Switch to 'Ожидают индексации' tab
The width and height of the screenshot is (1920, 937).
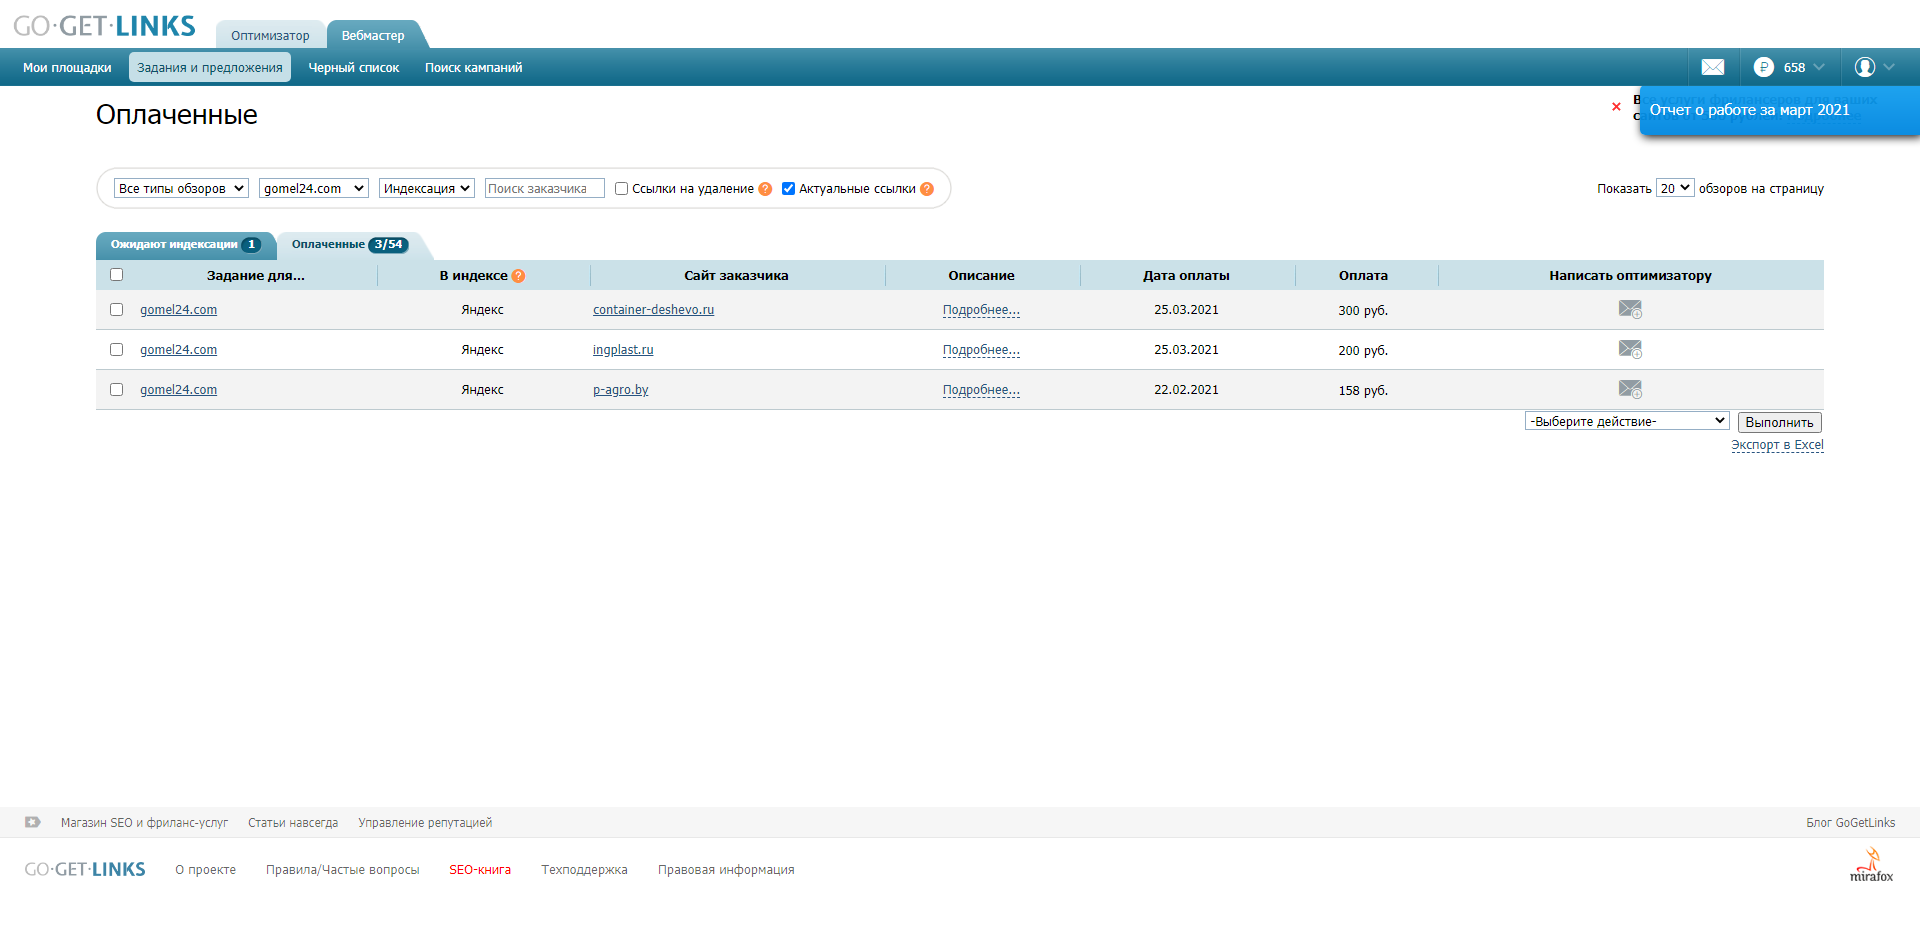click(185, 245)
